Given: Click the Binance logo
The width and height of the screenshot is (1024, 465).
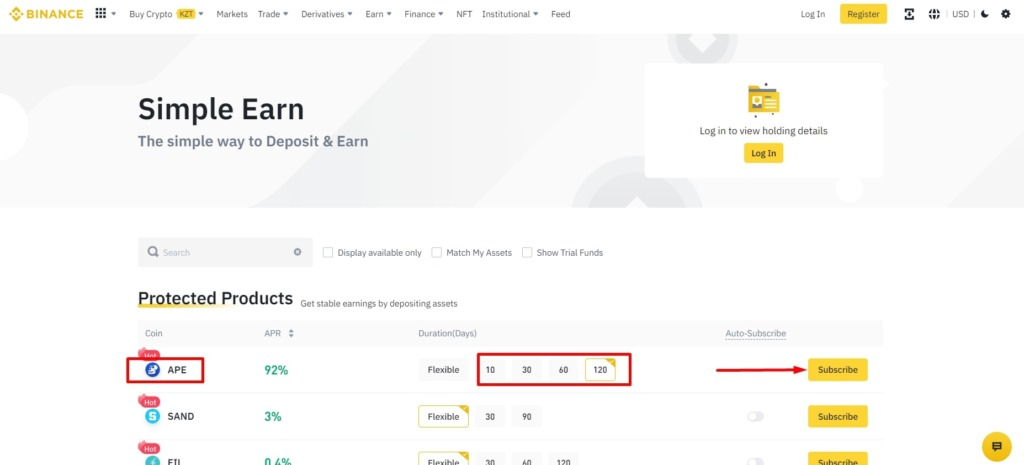Looking at the screenshot, I should tap(46, 14).
